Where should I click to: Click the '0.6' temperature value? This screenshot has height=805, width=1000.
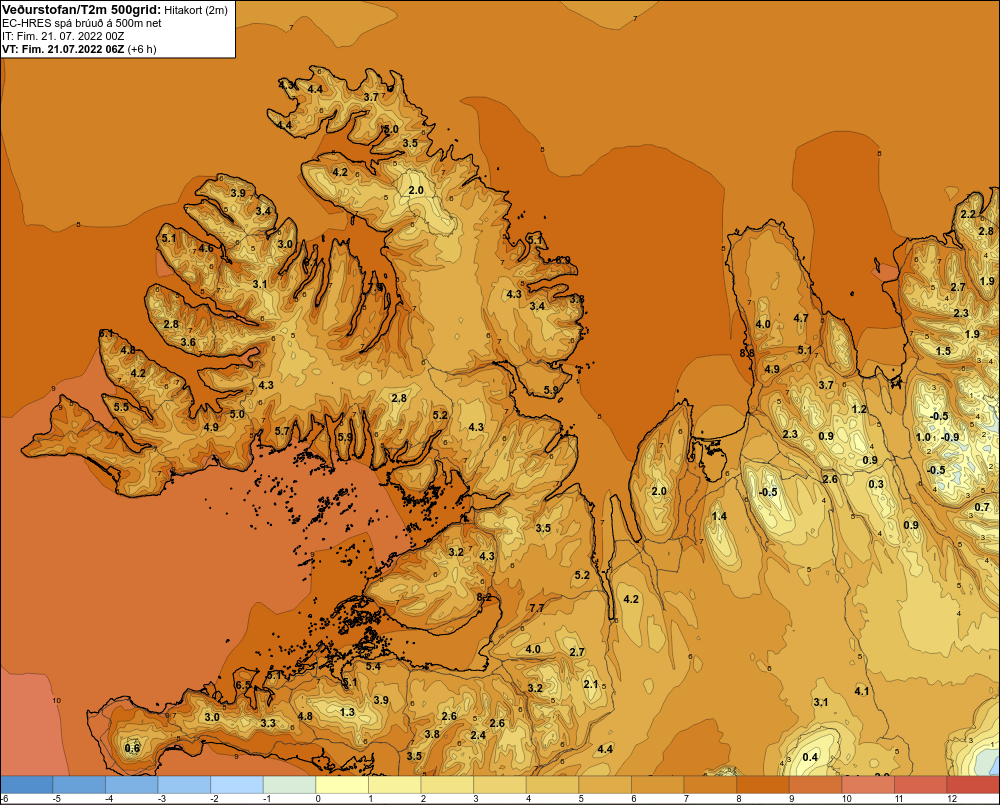(132, 748)
